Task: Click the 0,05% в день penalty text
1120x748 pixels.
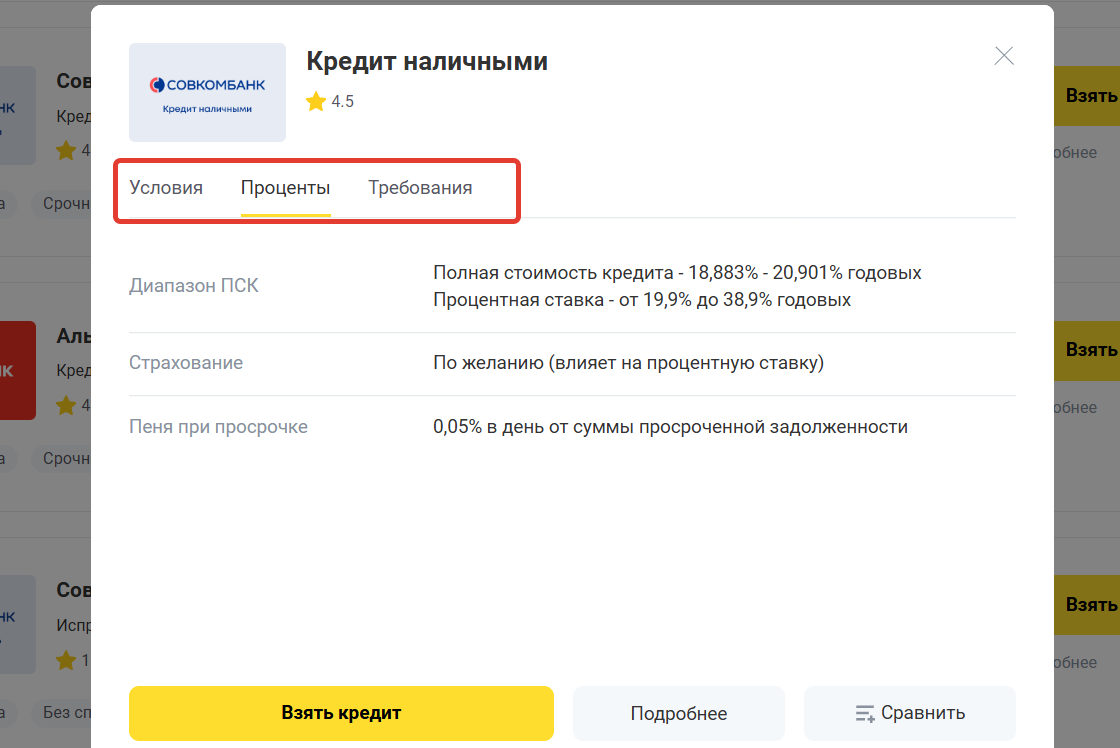Action: click(x=670, y=427)
